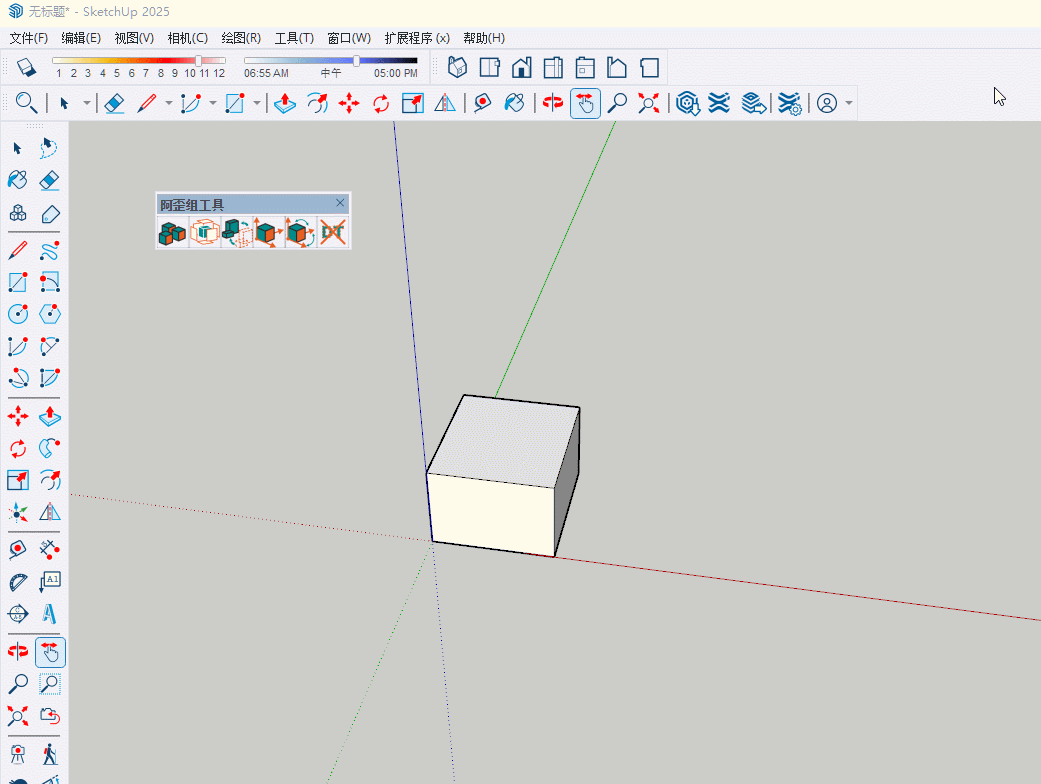Viewport: 1041px width, 784px height.
Task: Click the top face of the box
Action: (x=505, y=440)
